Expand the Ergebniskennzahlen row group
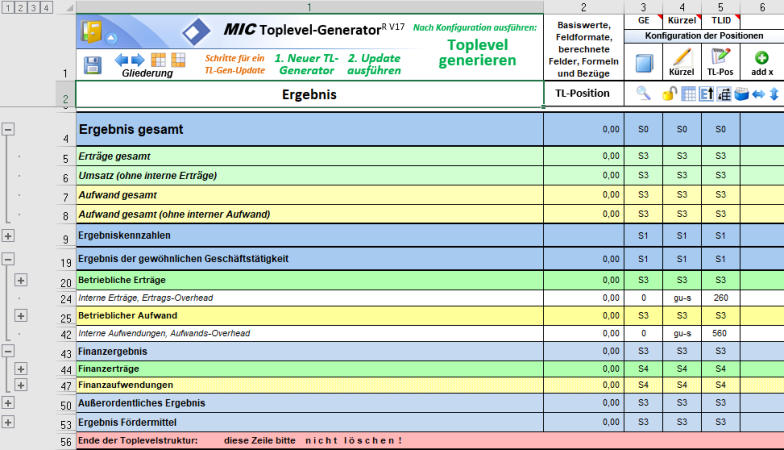784x450 pixels. [8, 236]
